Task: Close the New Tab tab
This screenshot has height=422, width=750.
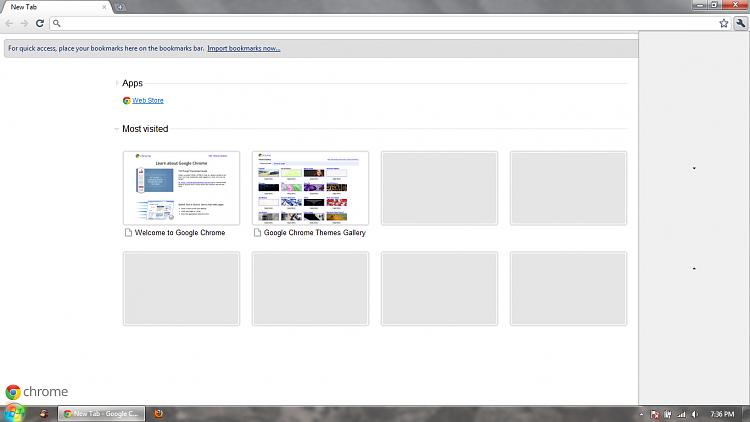Action: click(x=104, y=7)
